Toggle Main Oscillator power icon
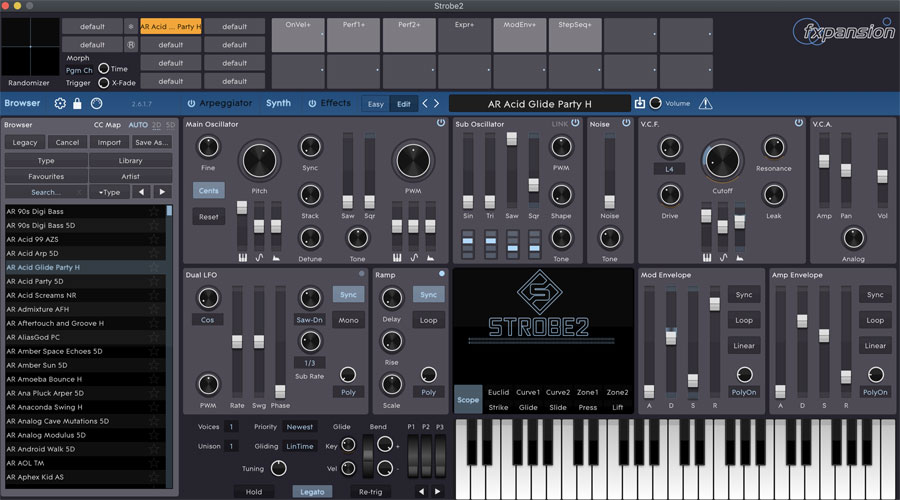 (441, 123)
